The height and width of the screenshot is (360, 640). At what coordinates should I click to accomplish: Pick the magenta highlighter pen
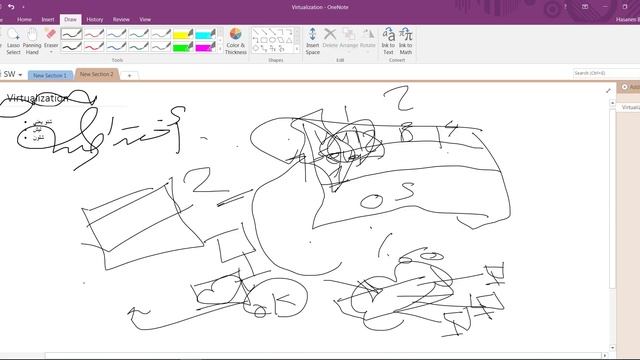tap(205, 47)
